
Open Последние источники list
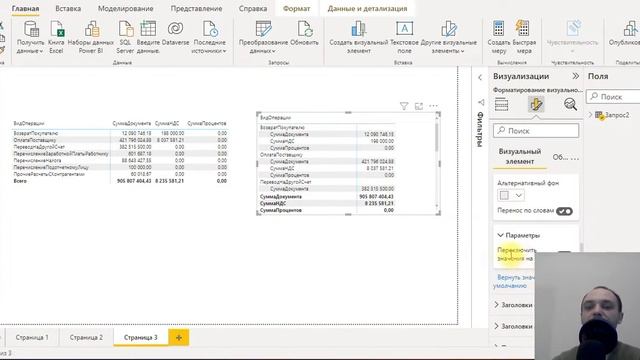click(209, 38)
